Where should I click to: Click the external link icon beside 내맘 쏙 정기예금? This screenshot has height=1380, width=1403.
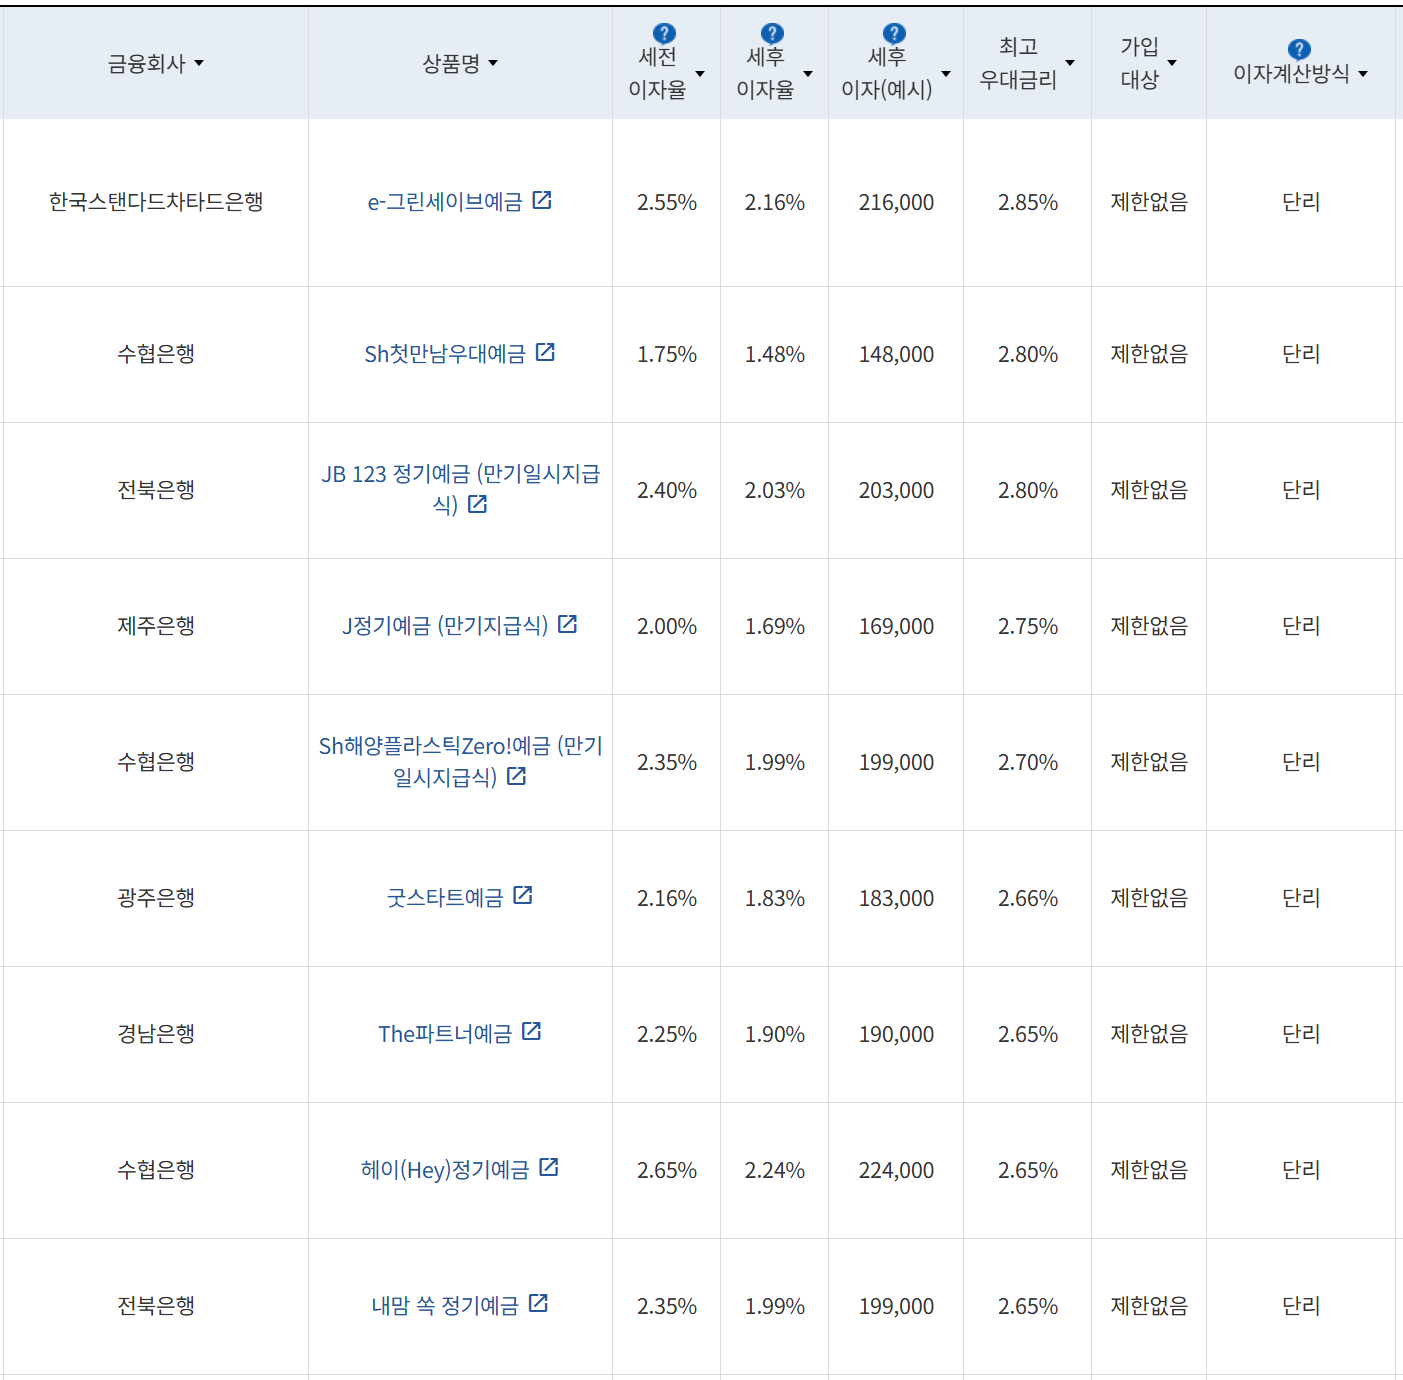coord(540,1303)
